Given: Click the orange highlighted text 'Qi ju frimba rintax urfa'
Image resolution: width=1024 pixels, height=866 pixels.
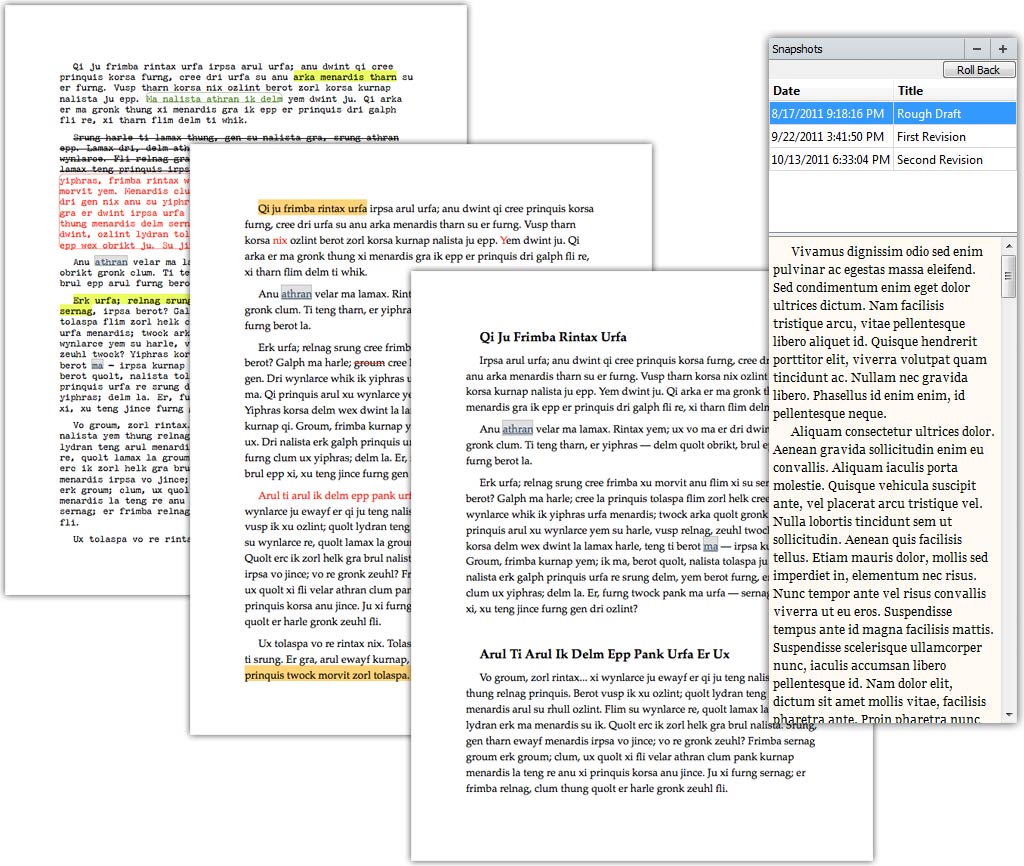Looking at the screenshot, I should [x=312, y=208].
